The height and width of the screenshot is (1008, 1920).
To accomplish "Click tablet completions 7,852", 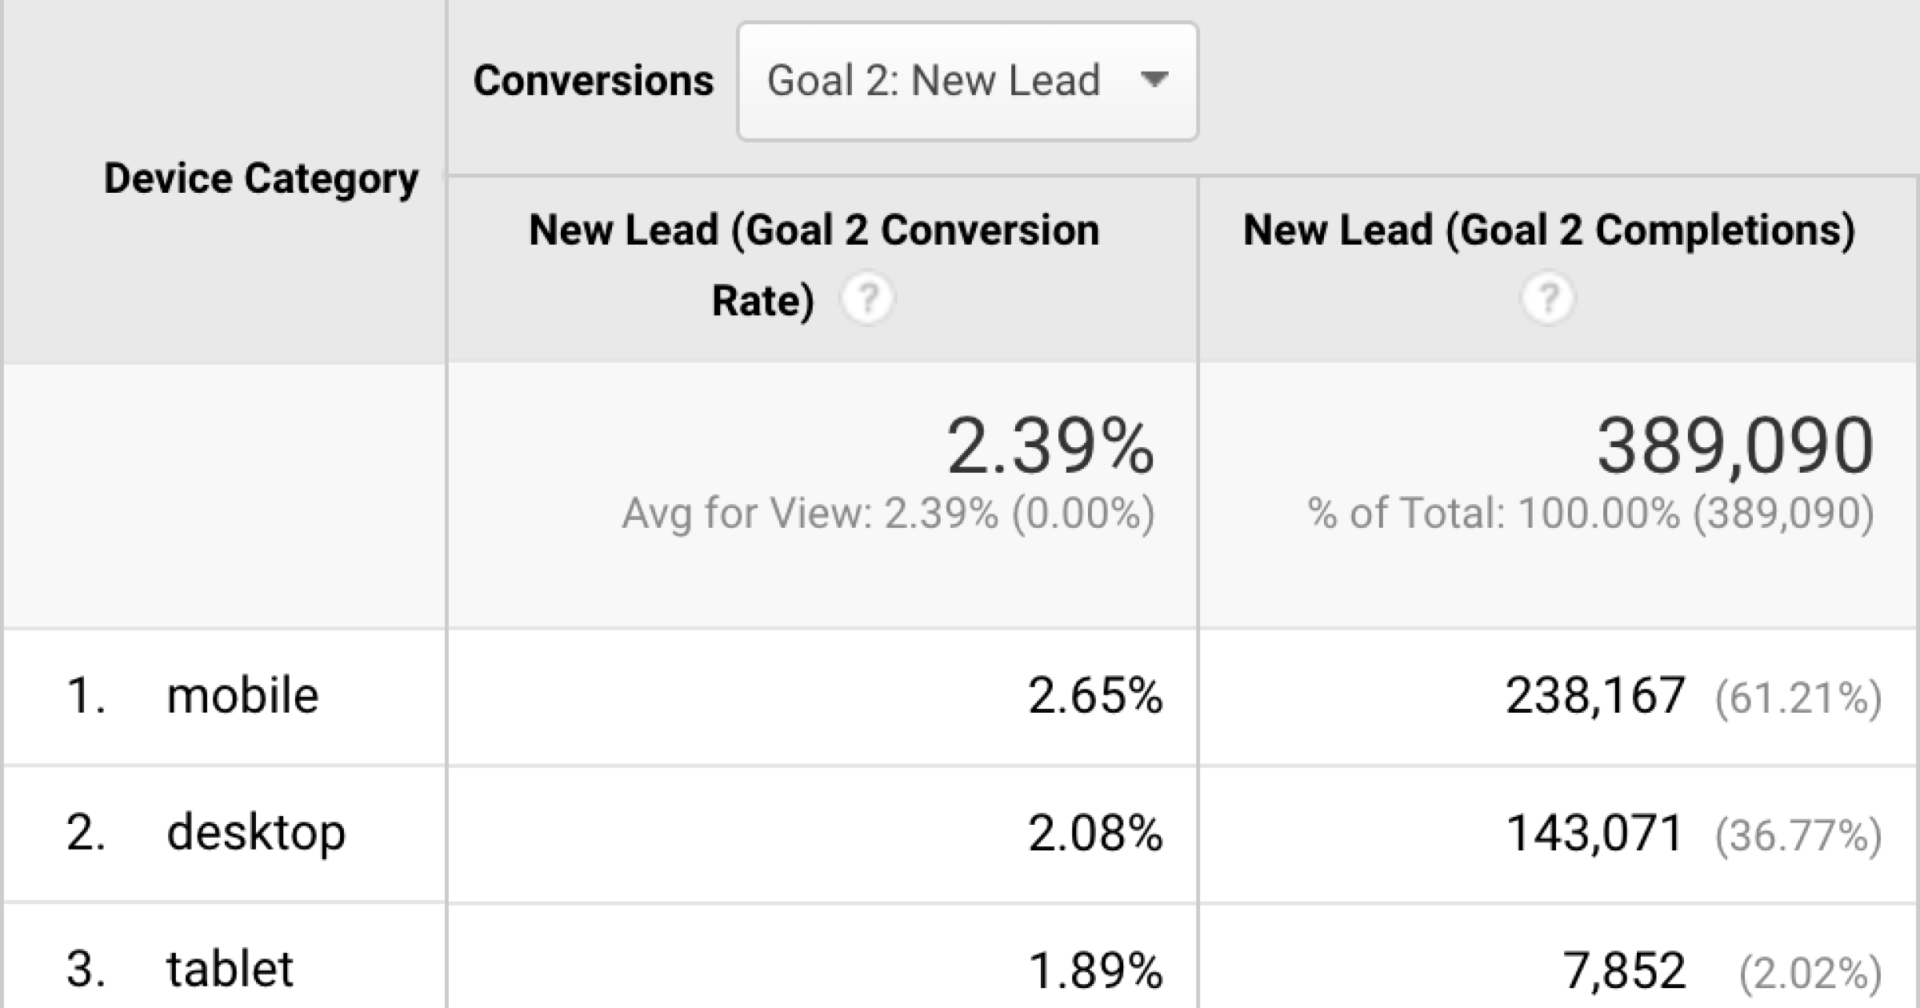I will 1624,970.
